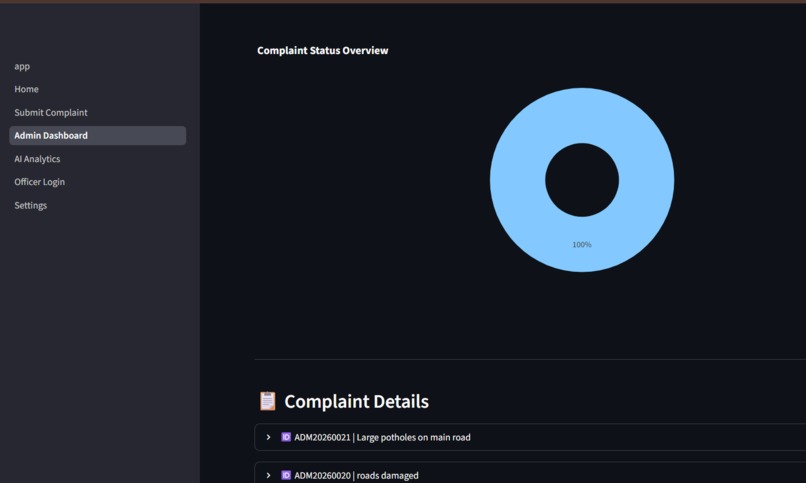Open Submit Complaint page

coord(50,113)
